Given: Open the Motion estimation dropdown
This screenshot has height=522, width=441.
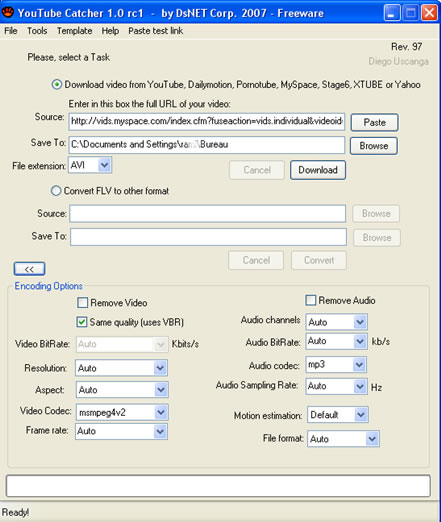Looking at the screenshot, I should click(x=361, y=415).
